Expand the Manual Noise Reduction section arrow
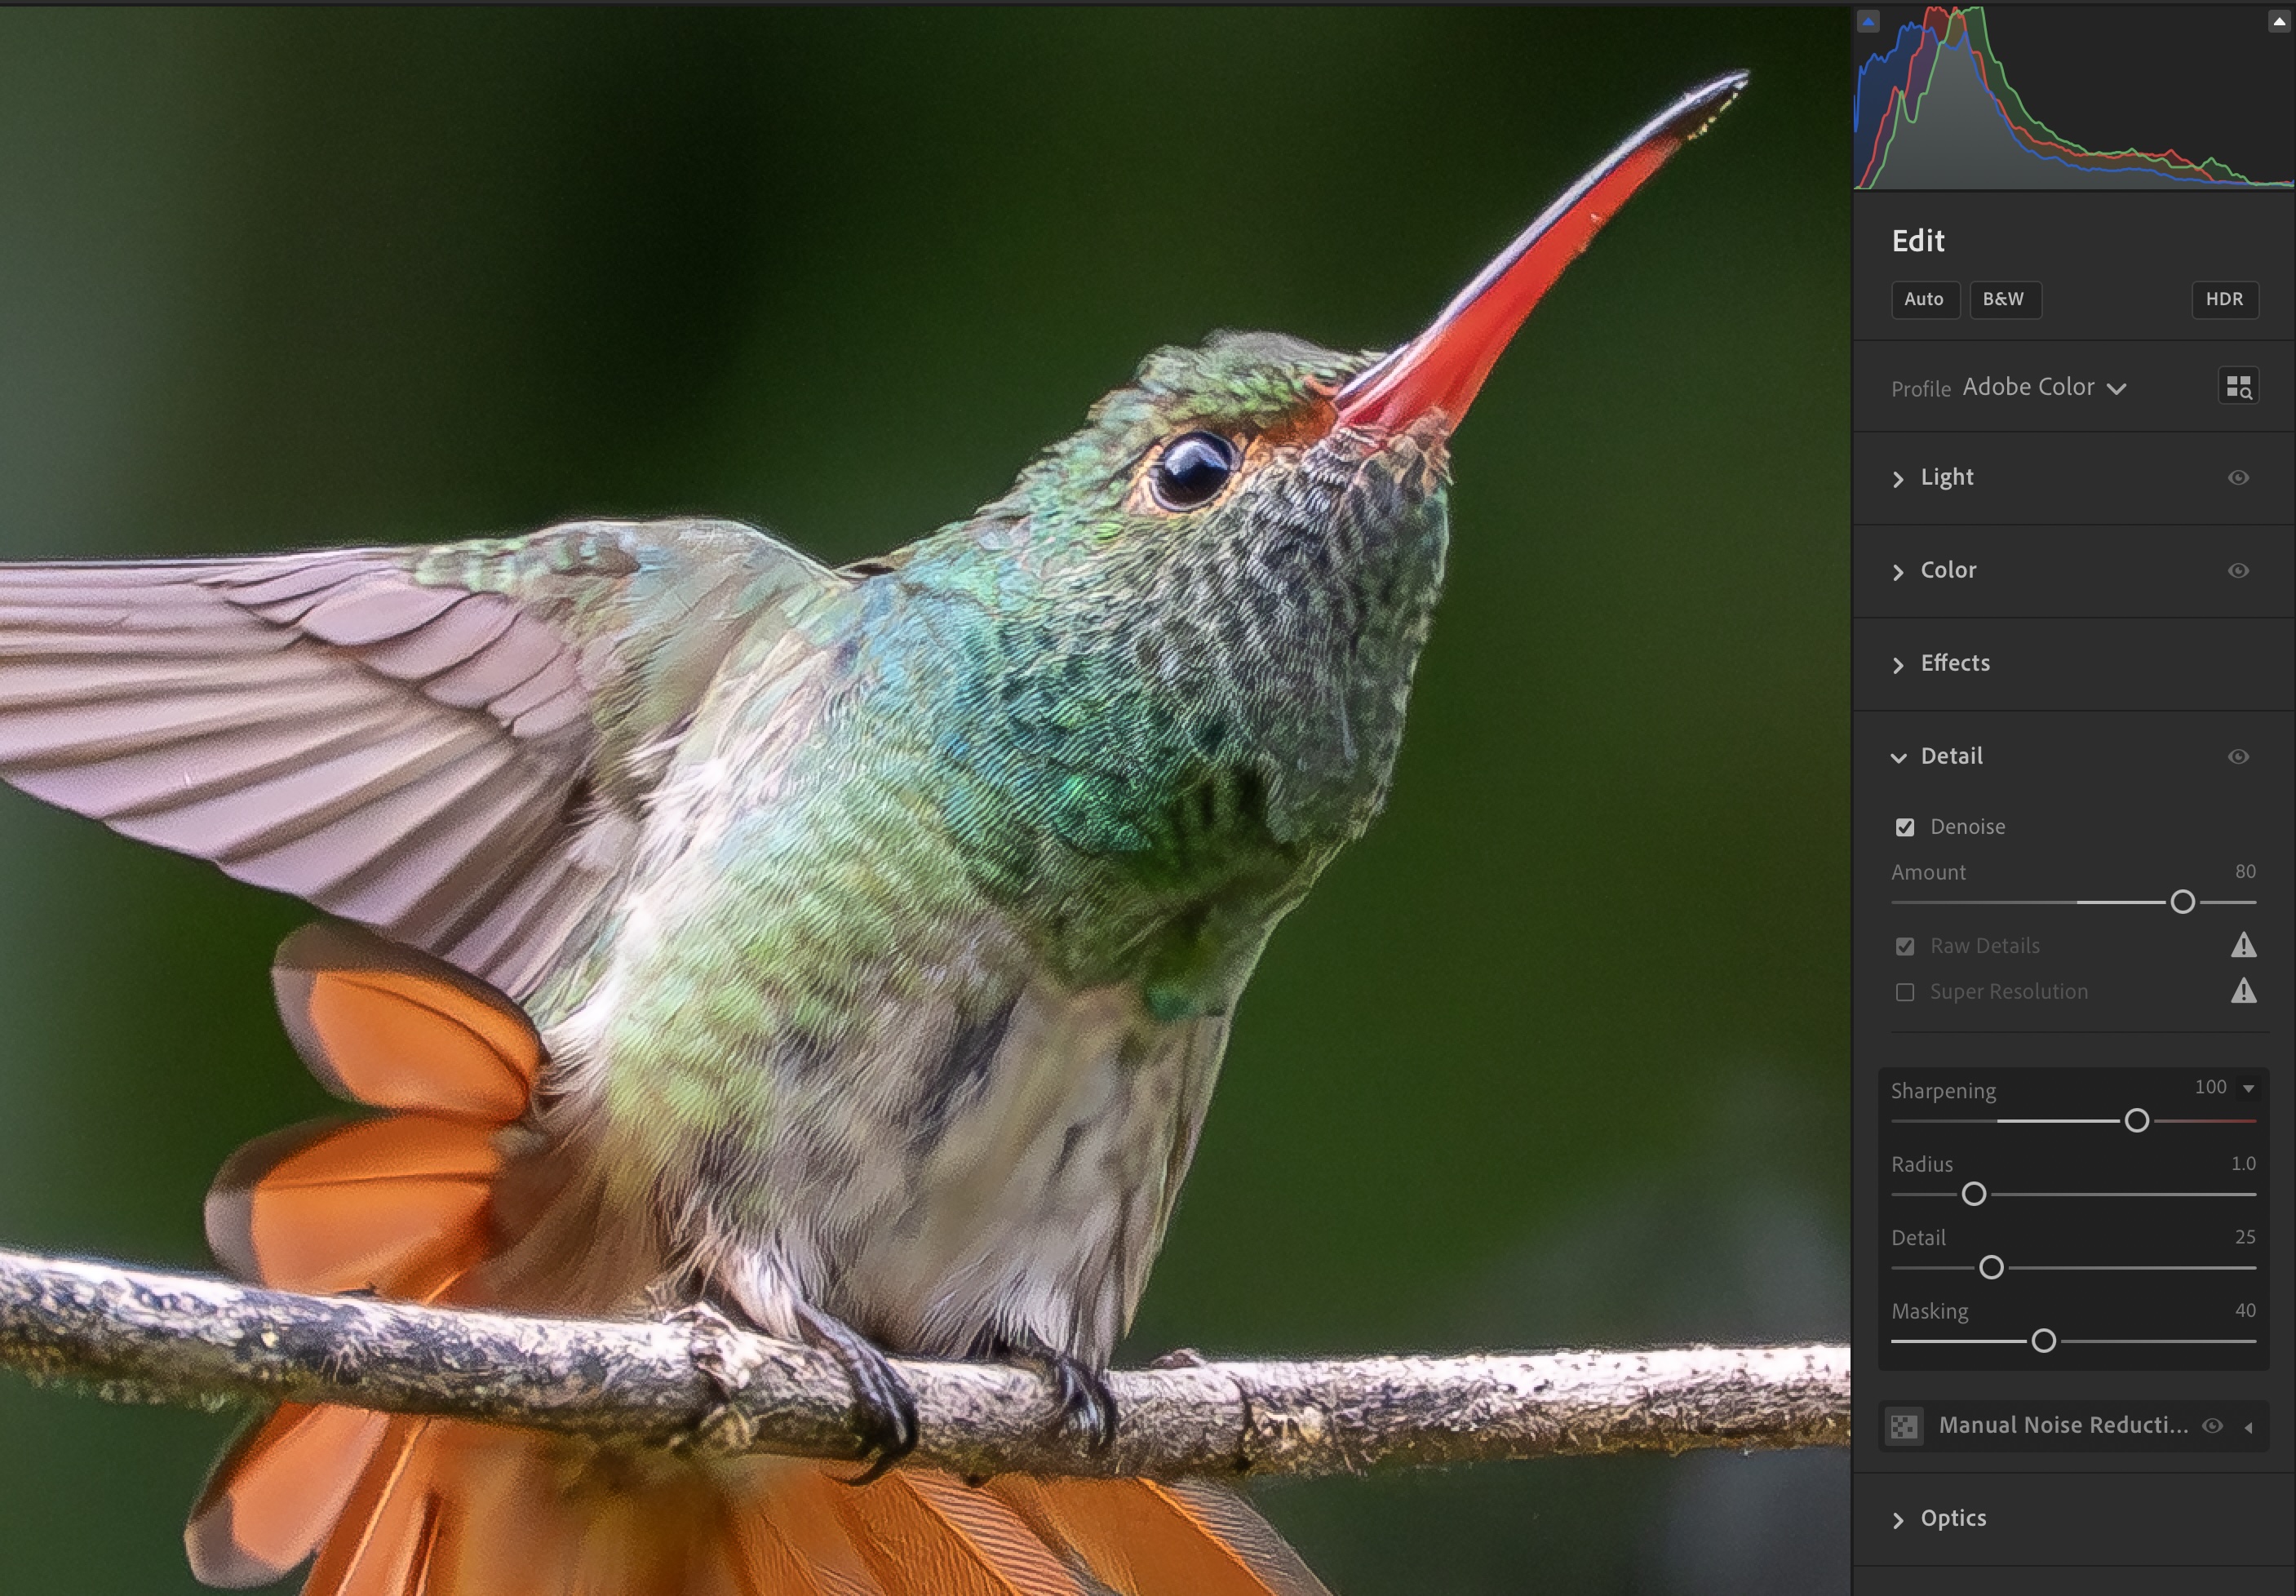2296x1596 pixels. [2248, 1427]
